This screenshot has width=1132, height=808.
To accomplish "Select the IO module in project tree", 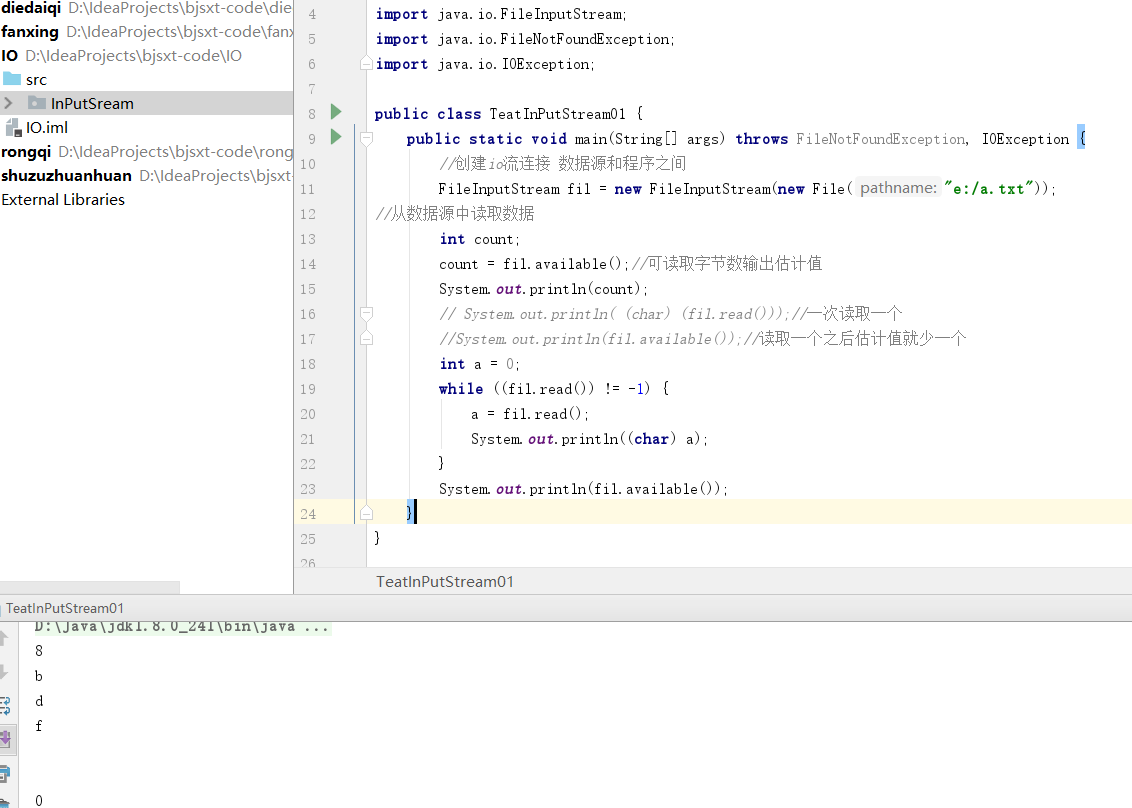I will click(x=147, y=56).
